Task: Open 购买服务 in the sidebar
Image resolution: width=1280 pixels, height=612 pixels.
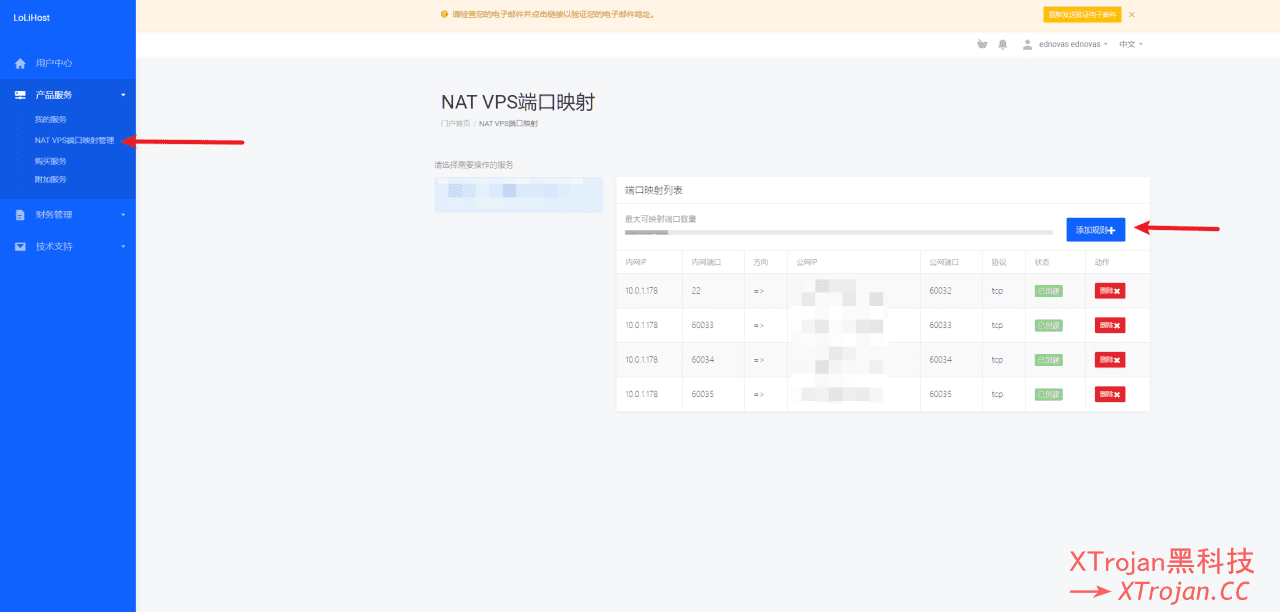Action: (51, 161)
